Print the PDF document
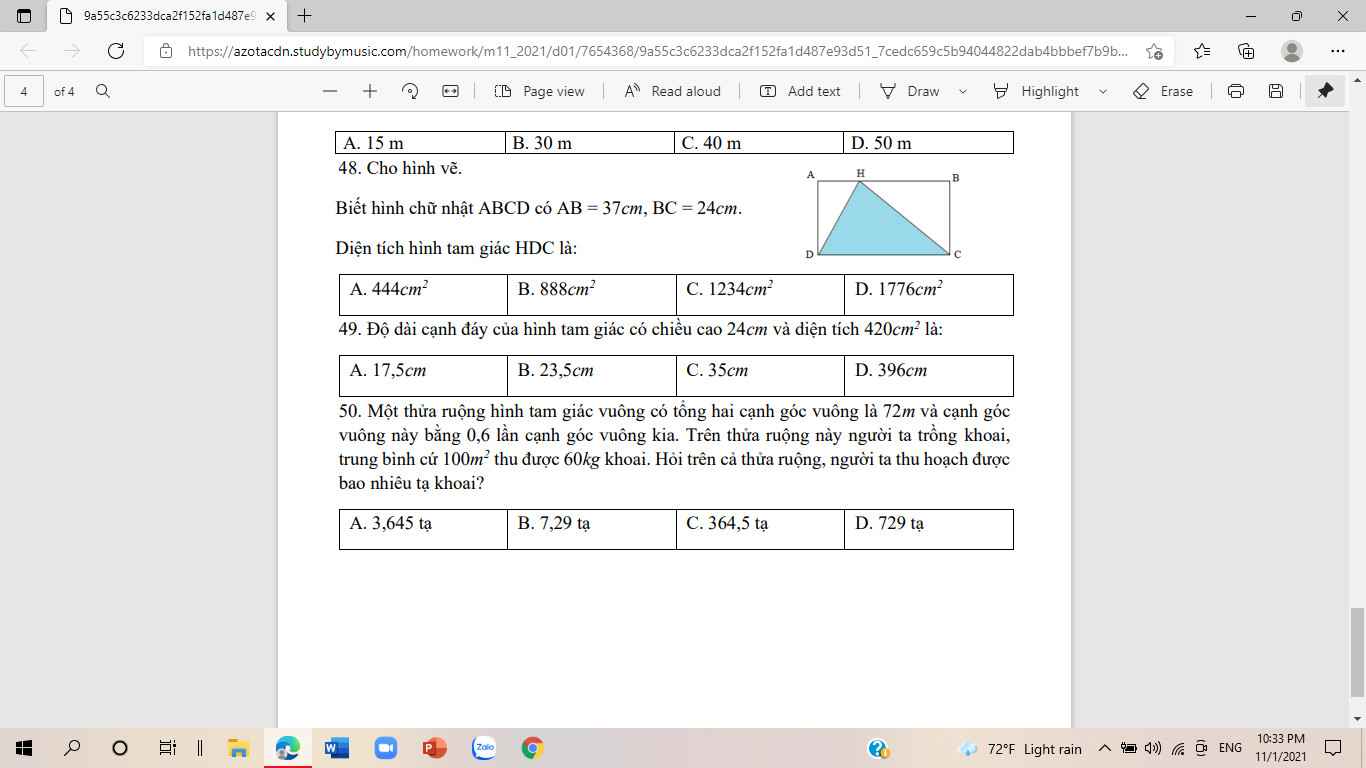The height and width of the screenshot is (768, 1366). pos(1236,91)
